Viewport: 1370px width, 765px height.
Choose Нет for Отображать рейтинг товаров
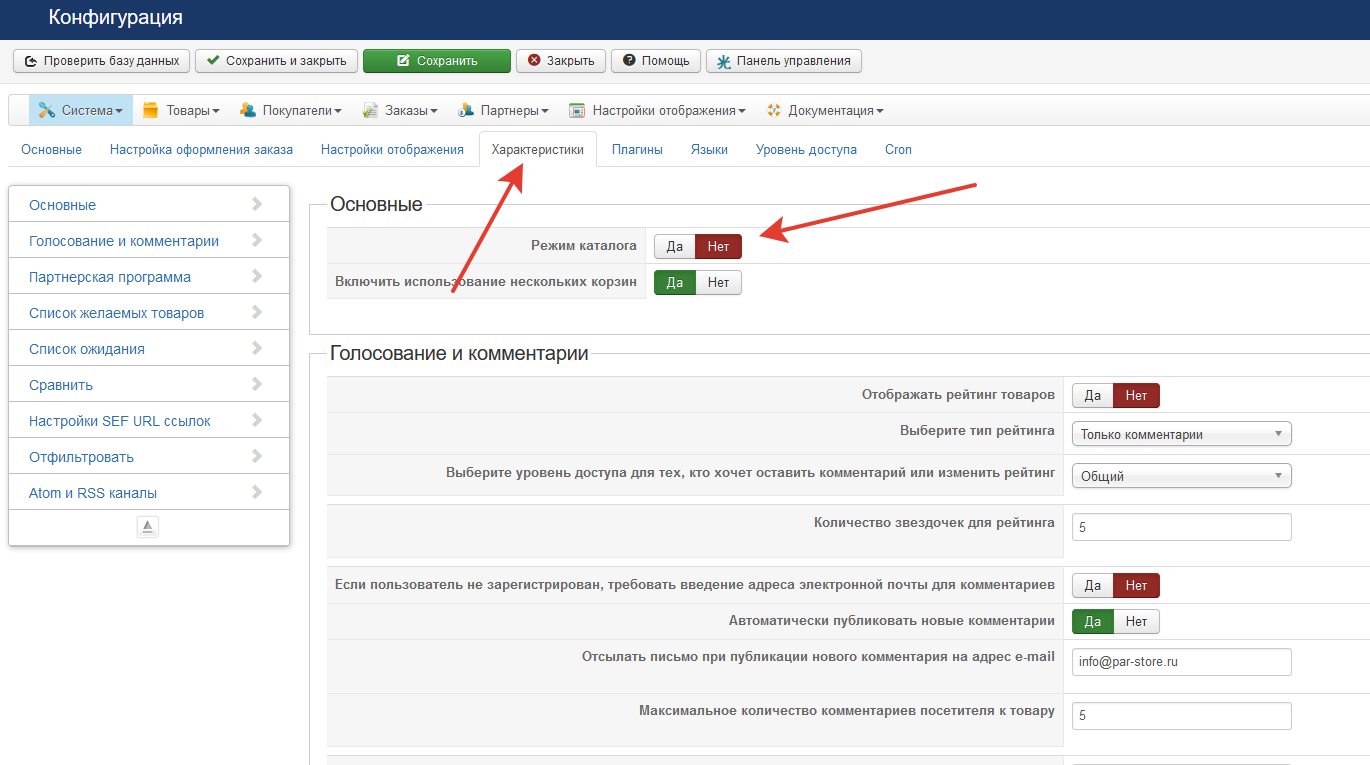1137,395
